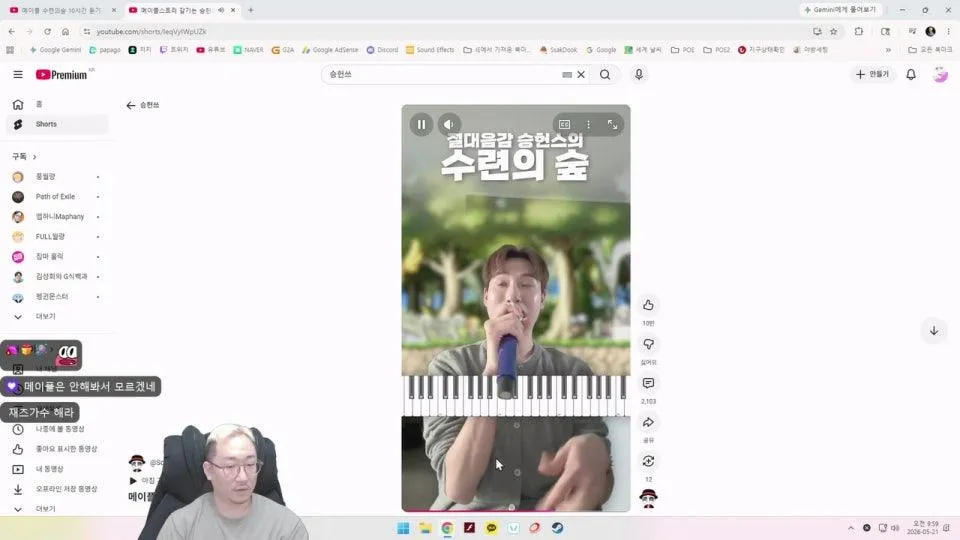Go to 홈 in the sidebar

[57, 104]
